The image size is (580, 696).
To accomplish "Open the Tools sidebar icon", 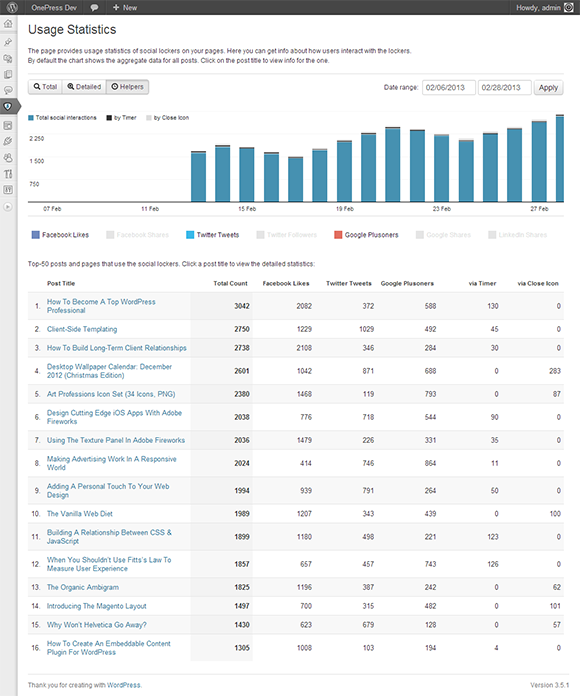I will [x=8, y=174].
